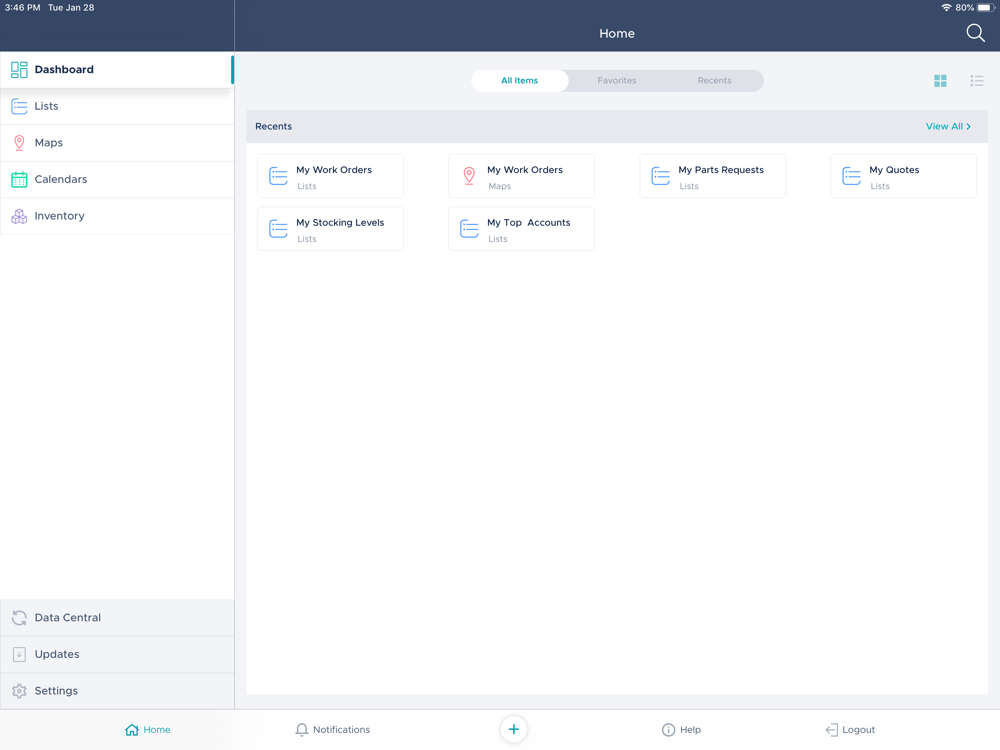Select the Favorites tab
The height and width of the screenshot is (750, 1000).
[x=616, y=81]
